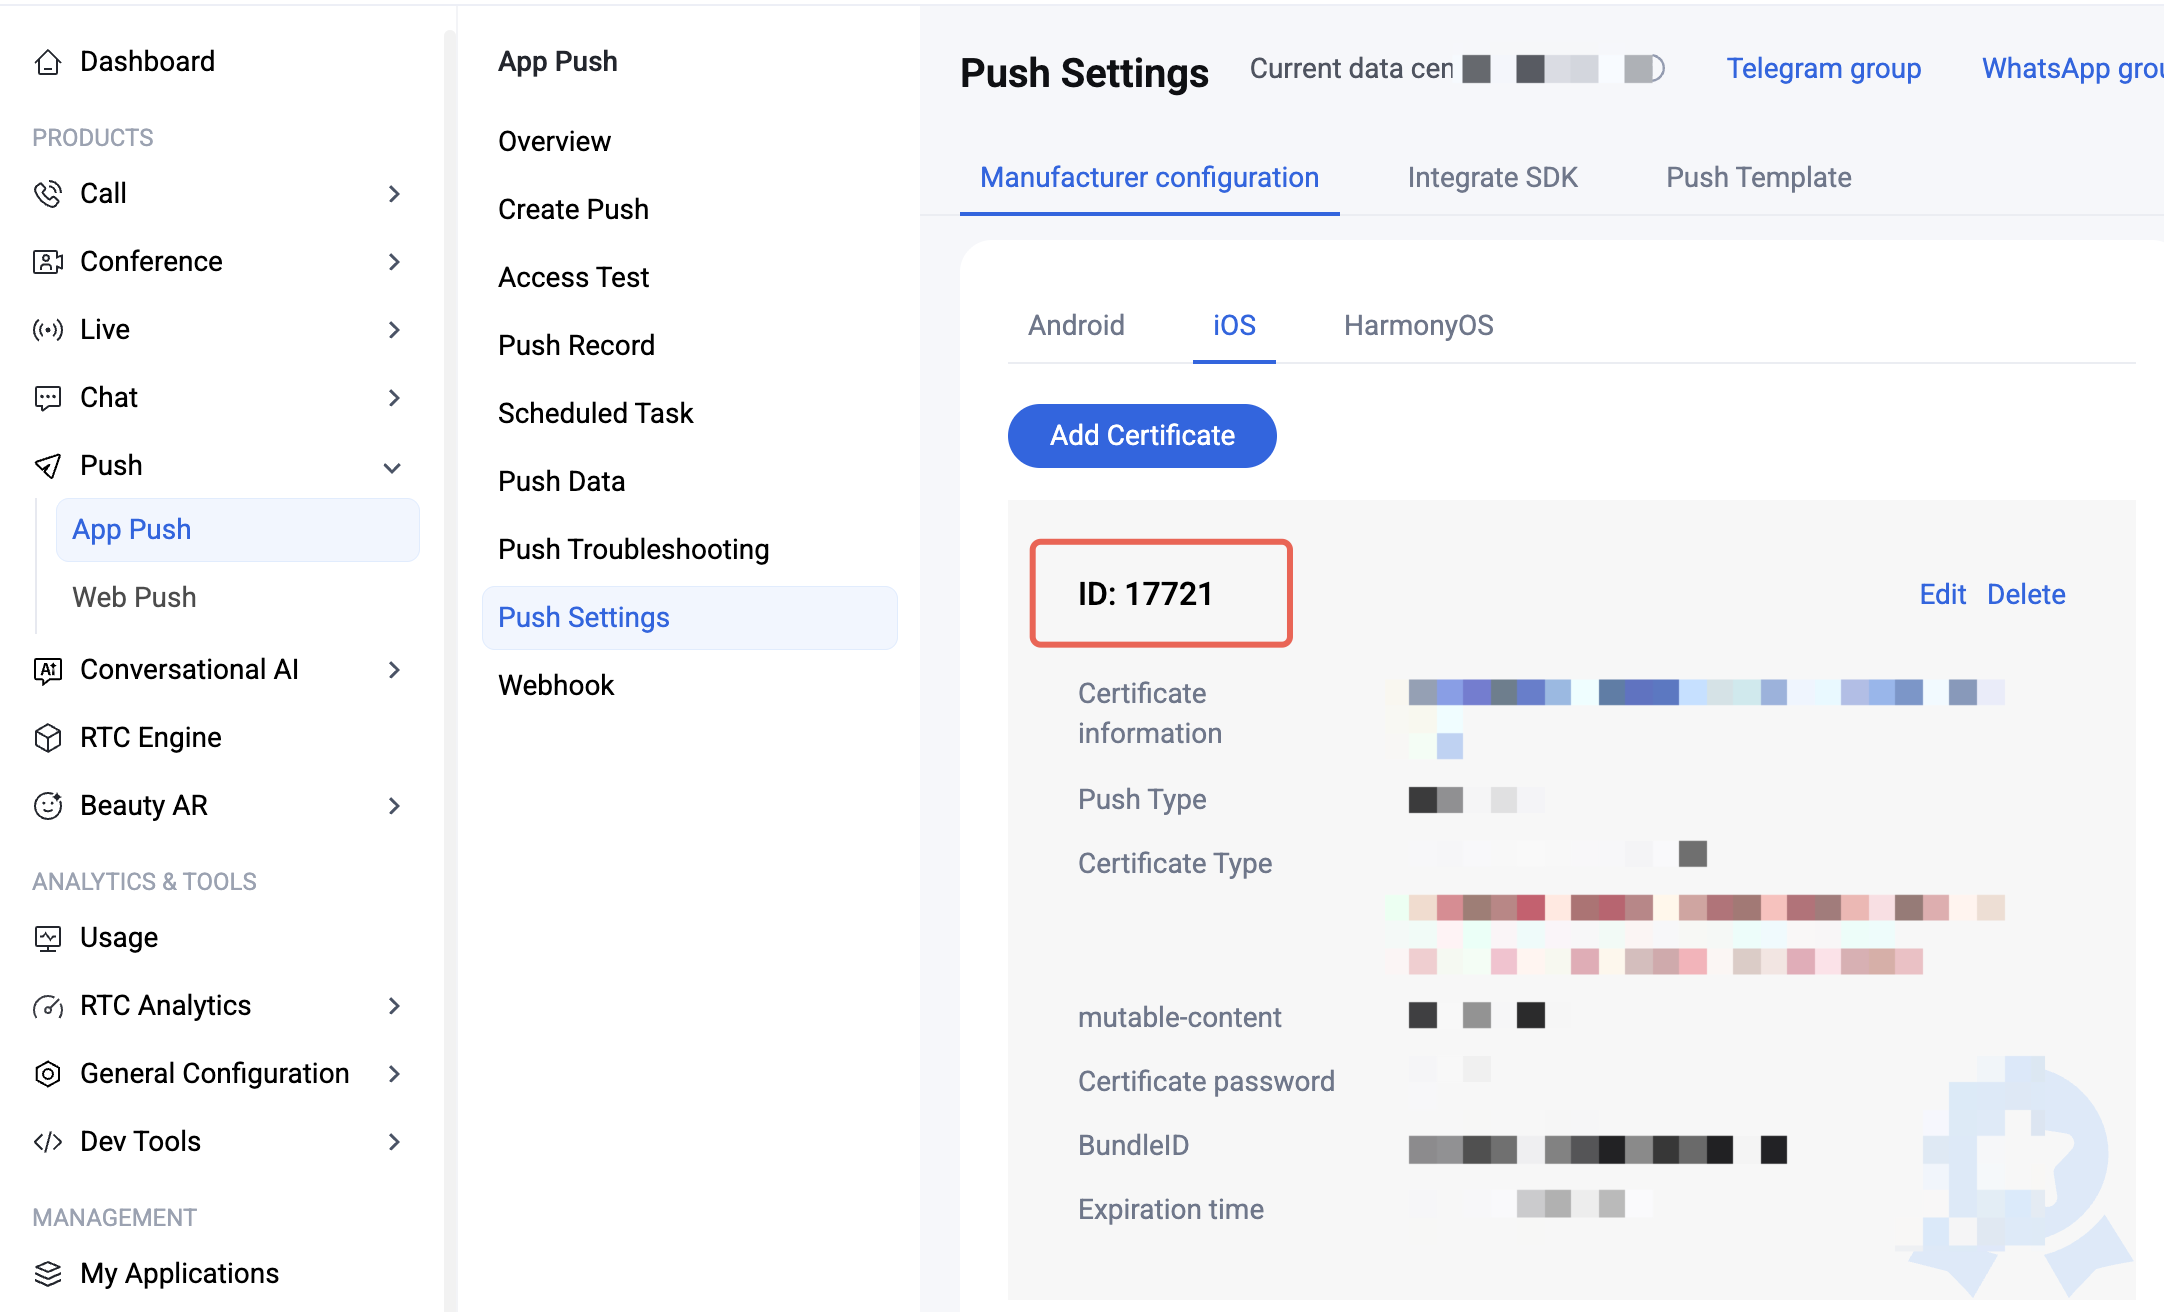The image size is (2164, 1312).
Task: Open the Telegram group link
Action: tap(1823, 69)
